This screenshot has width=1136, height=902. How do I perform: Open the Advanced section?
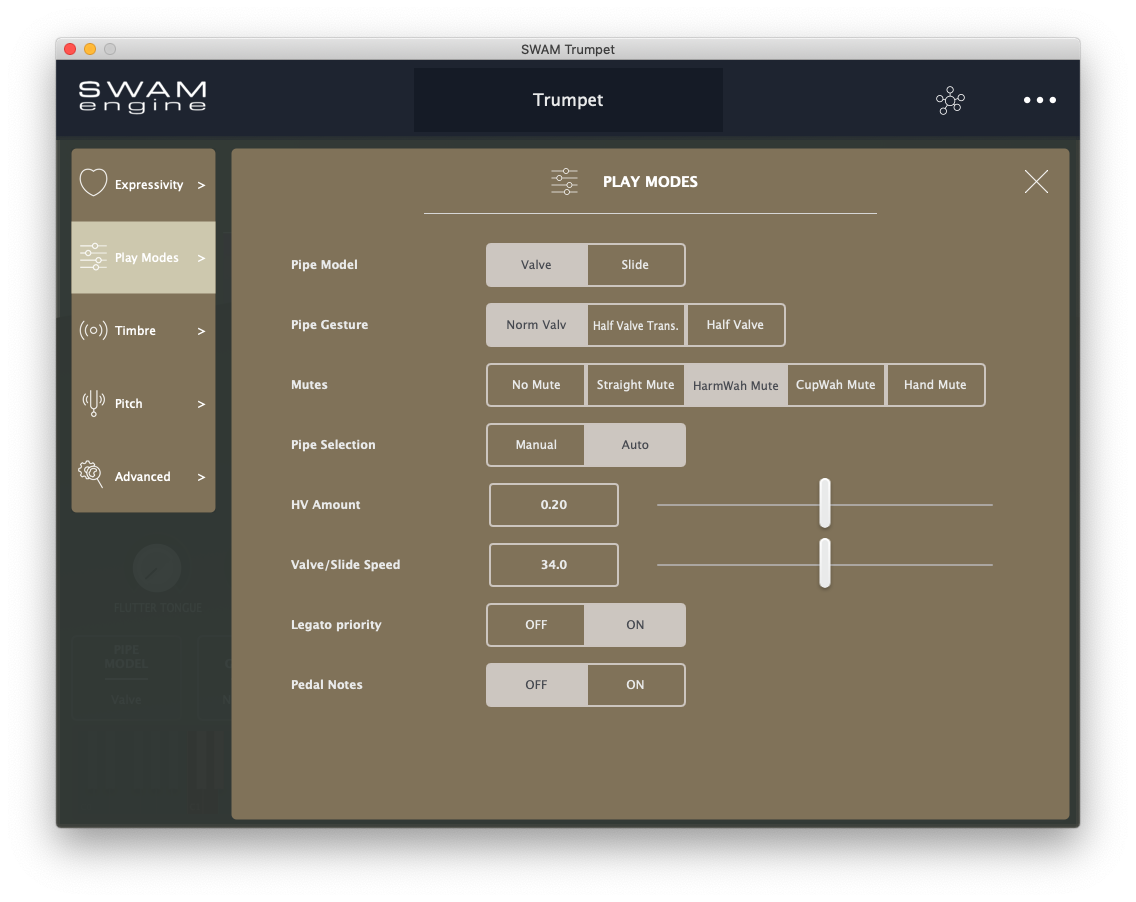[143, 476]
